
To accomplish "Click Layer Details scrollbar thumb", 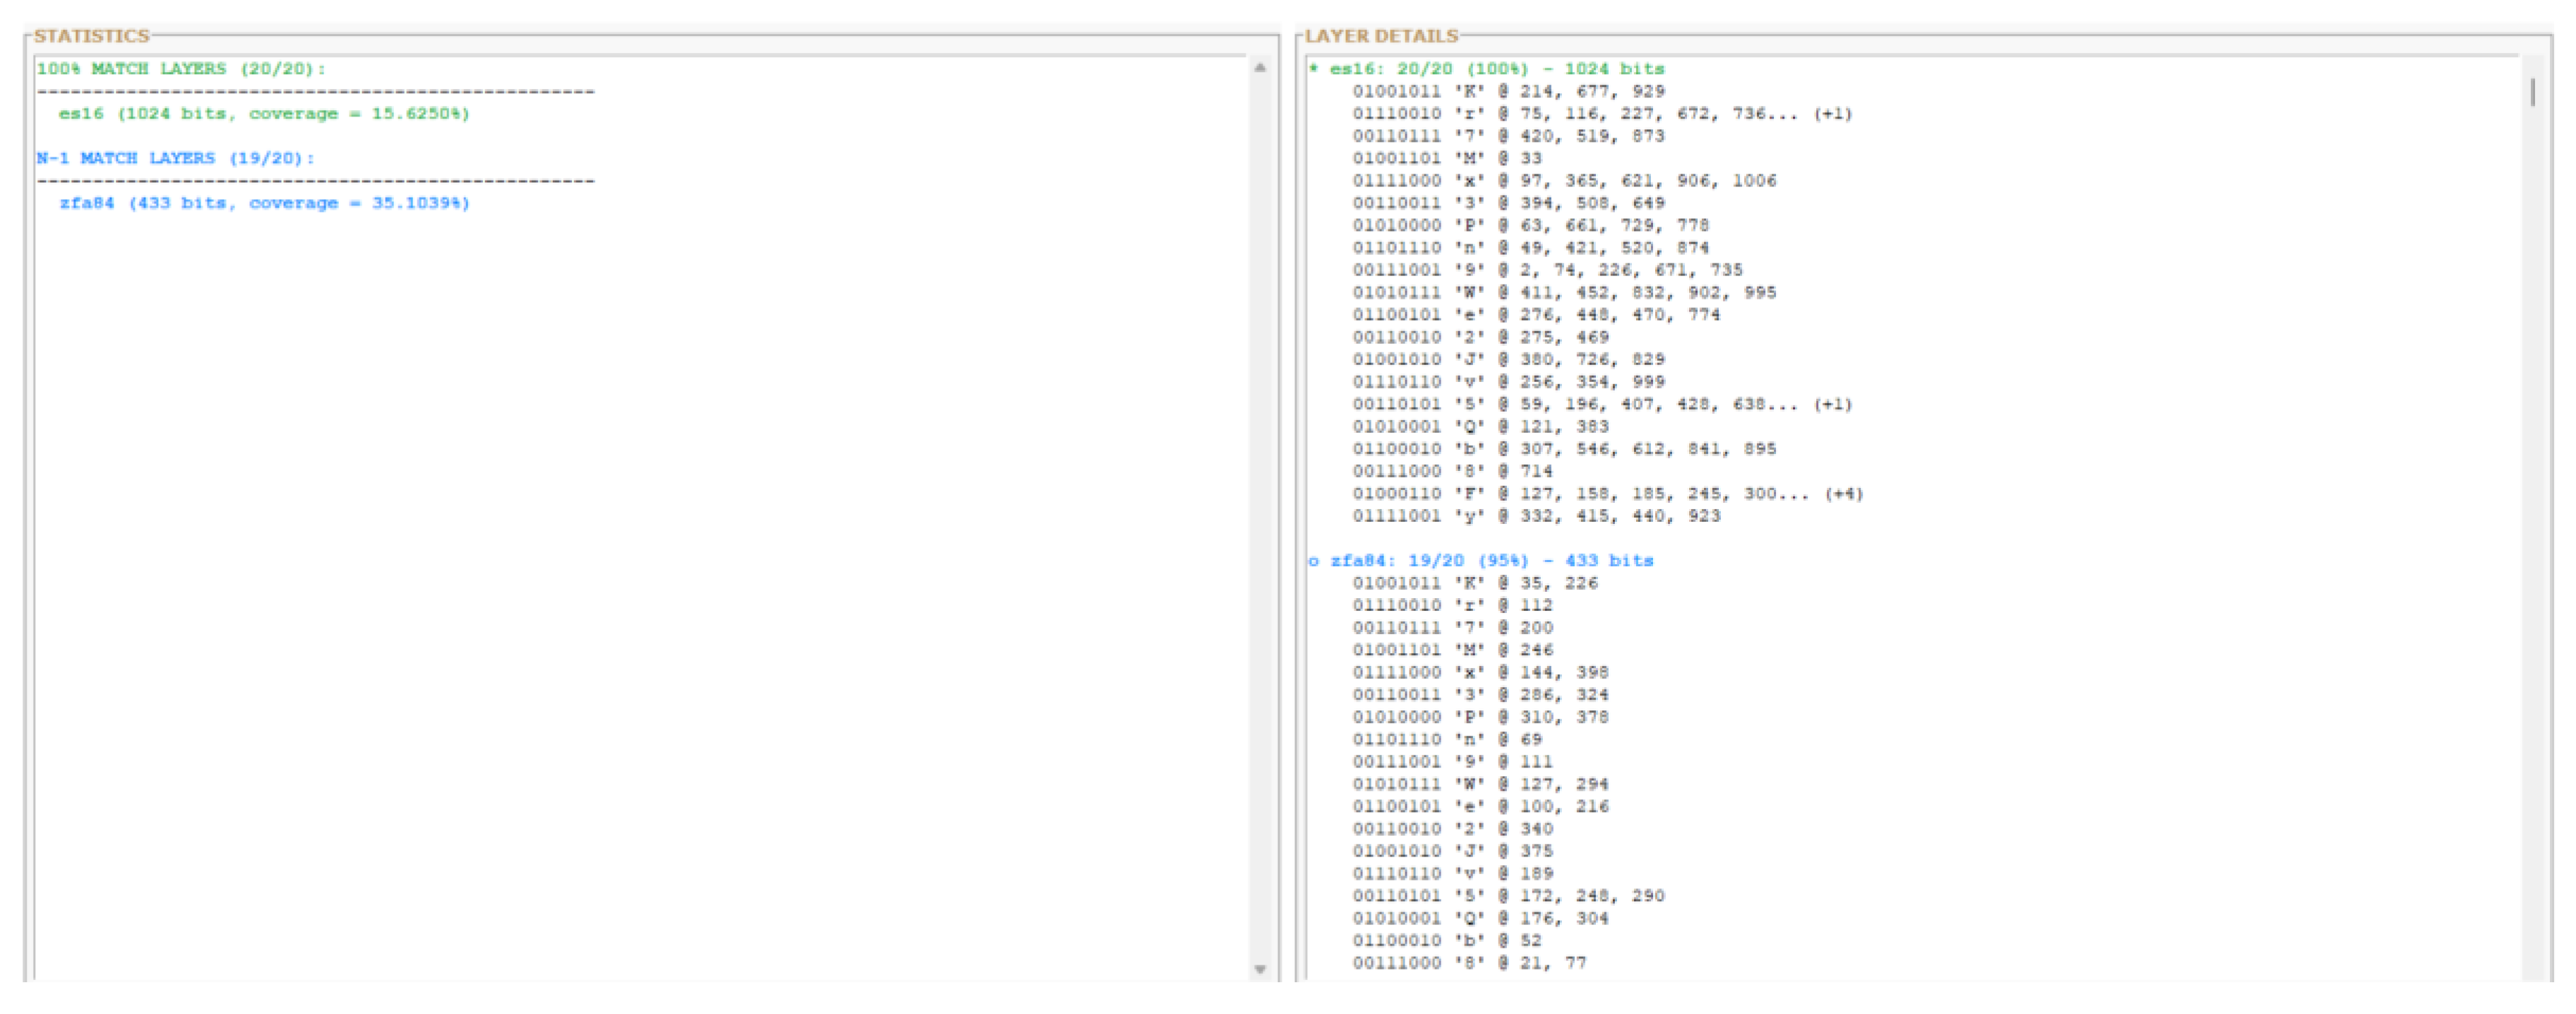I will tap(2532, 92).
